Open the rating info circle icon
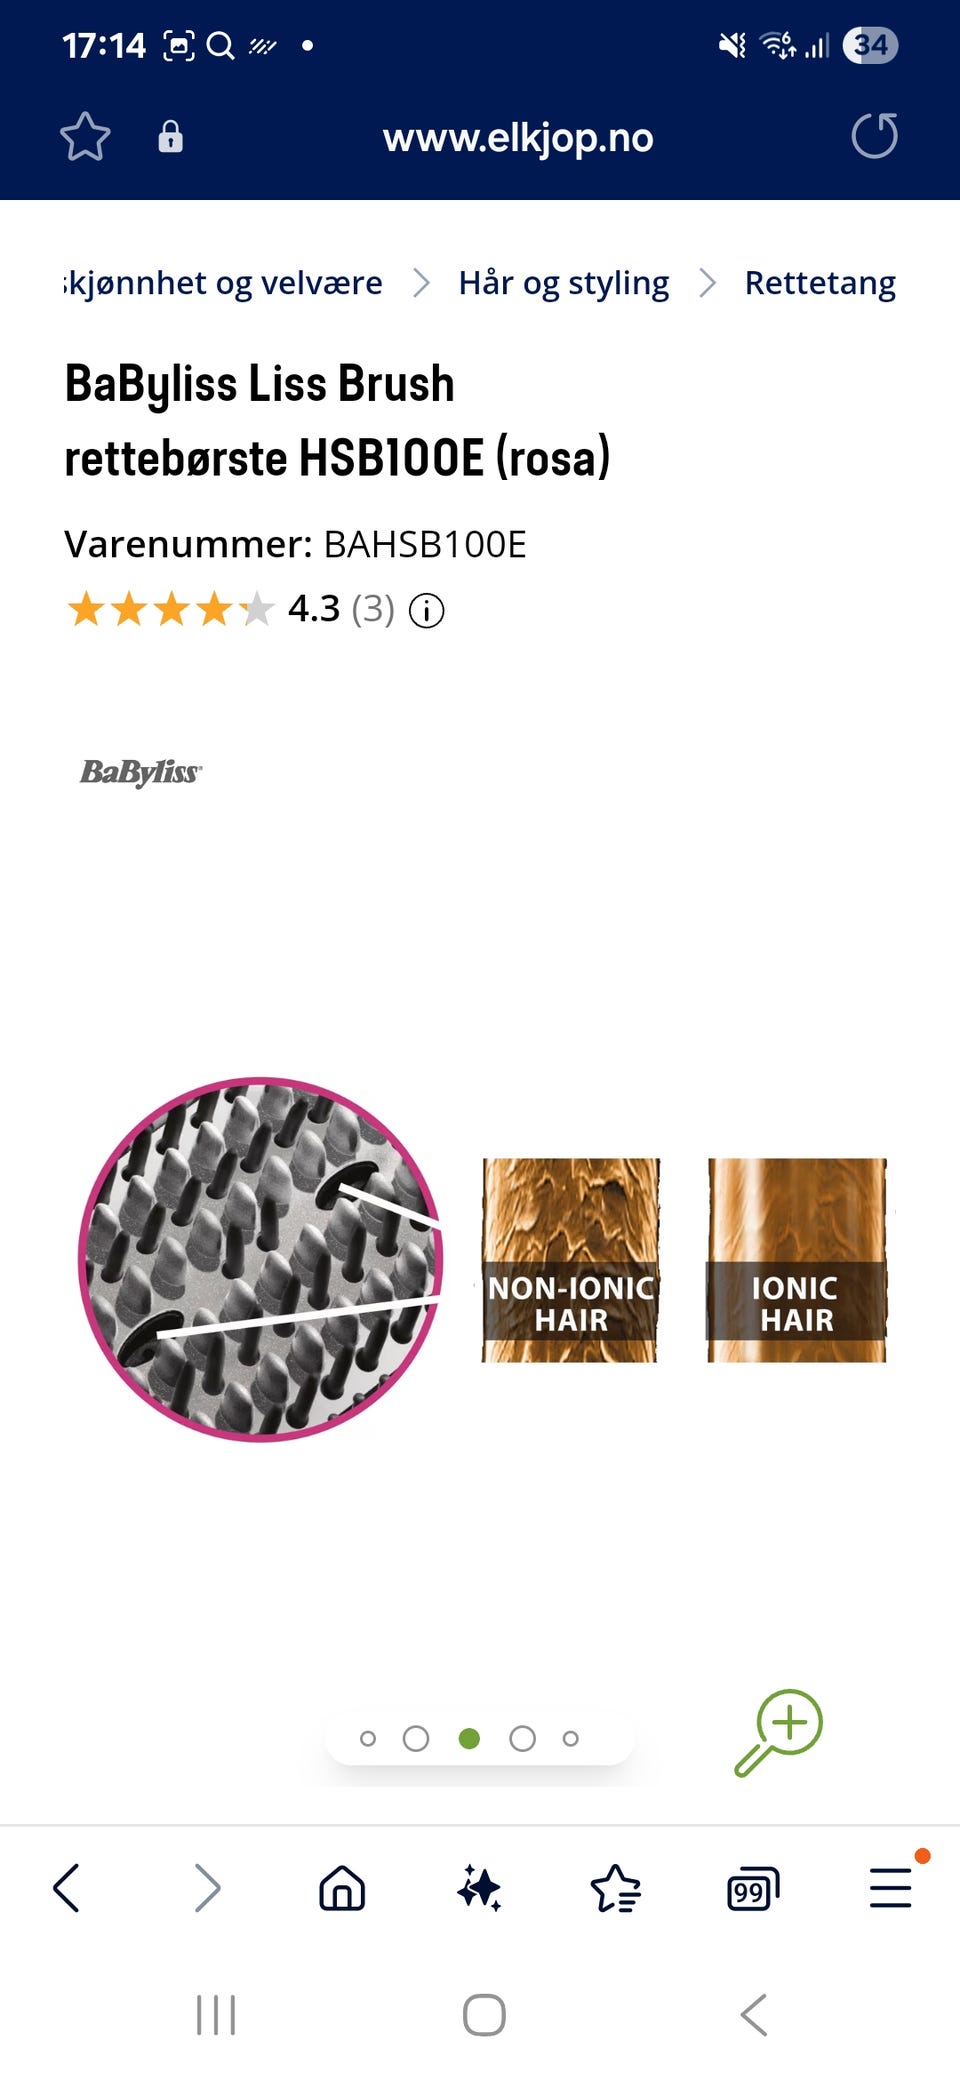960x2080 pixels. click(x=427, y=610)
